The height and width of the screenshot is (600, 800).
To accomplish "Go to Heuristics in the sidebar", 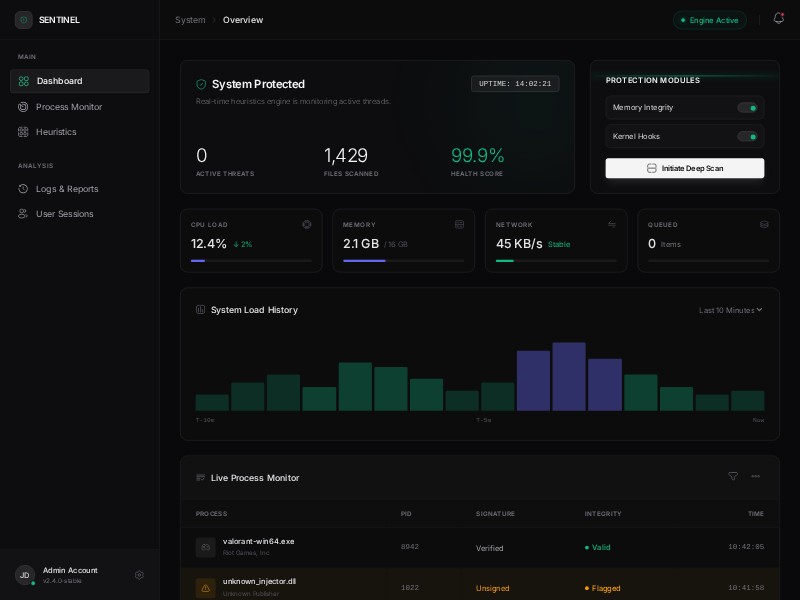I will pos(56,132).
